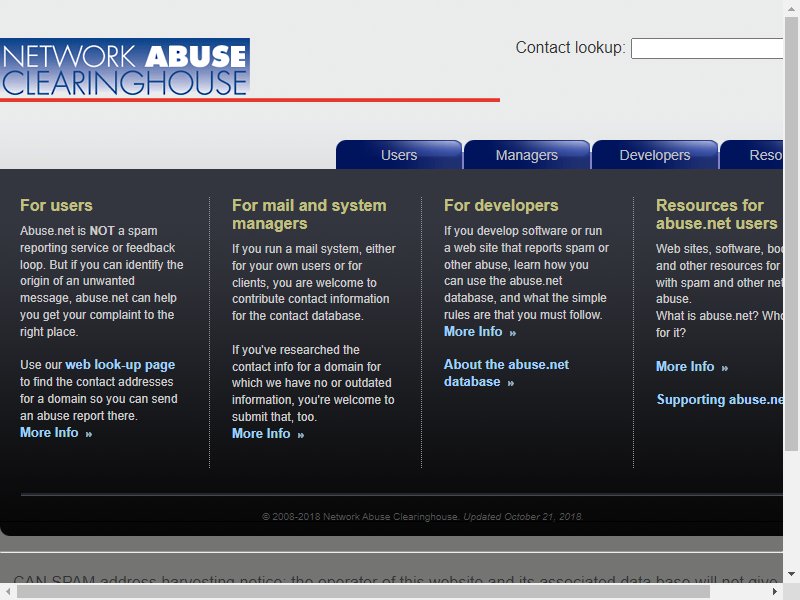Click the Network Abuse Clearinghouse logo
Screen dimensions: 800x600
coord(125,67)
